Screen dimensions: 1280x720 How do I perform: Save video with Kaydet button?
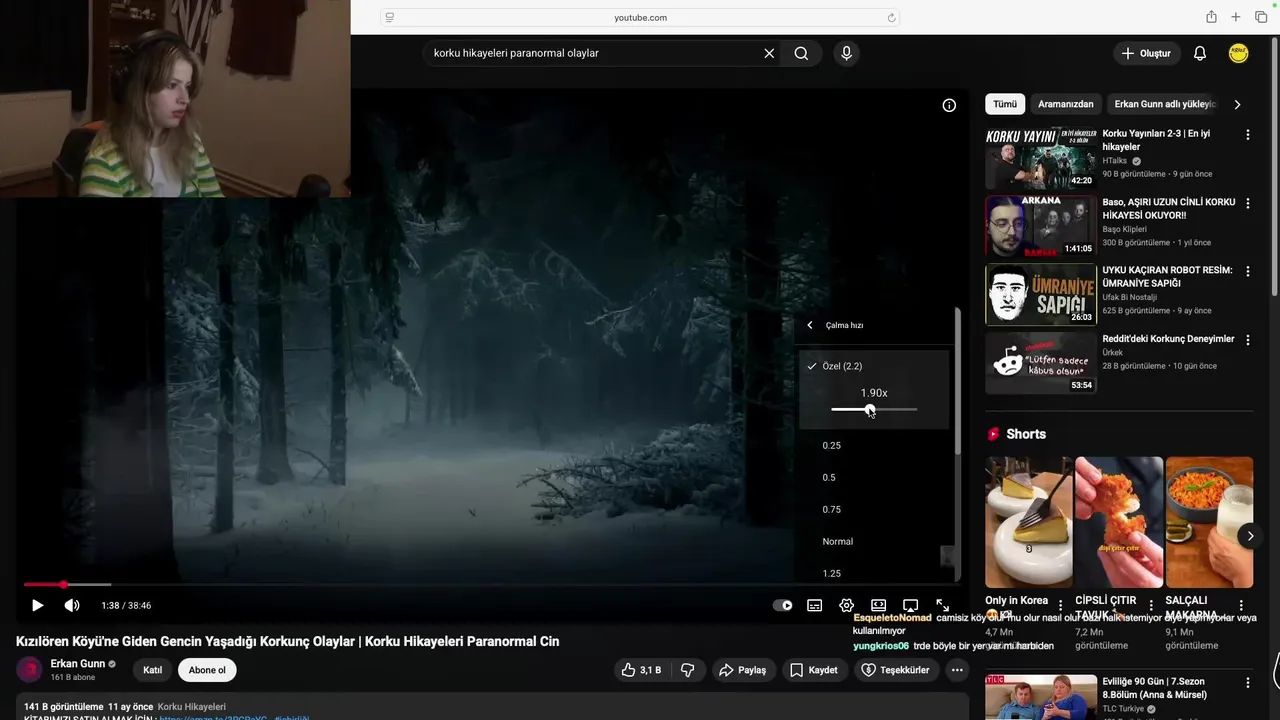[814, 670]
